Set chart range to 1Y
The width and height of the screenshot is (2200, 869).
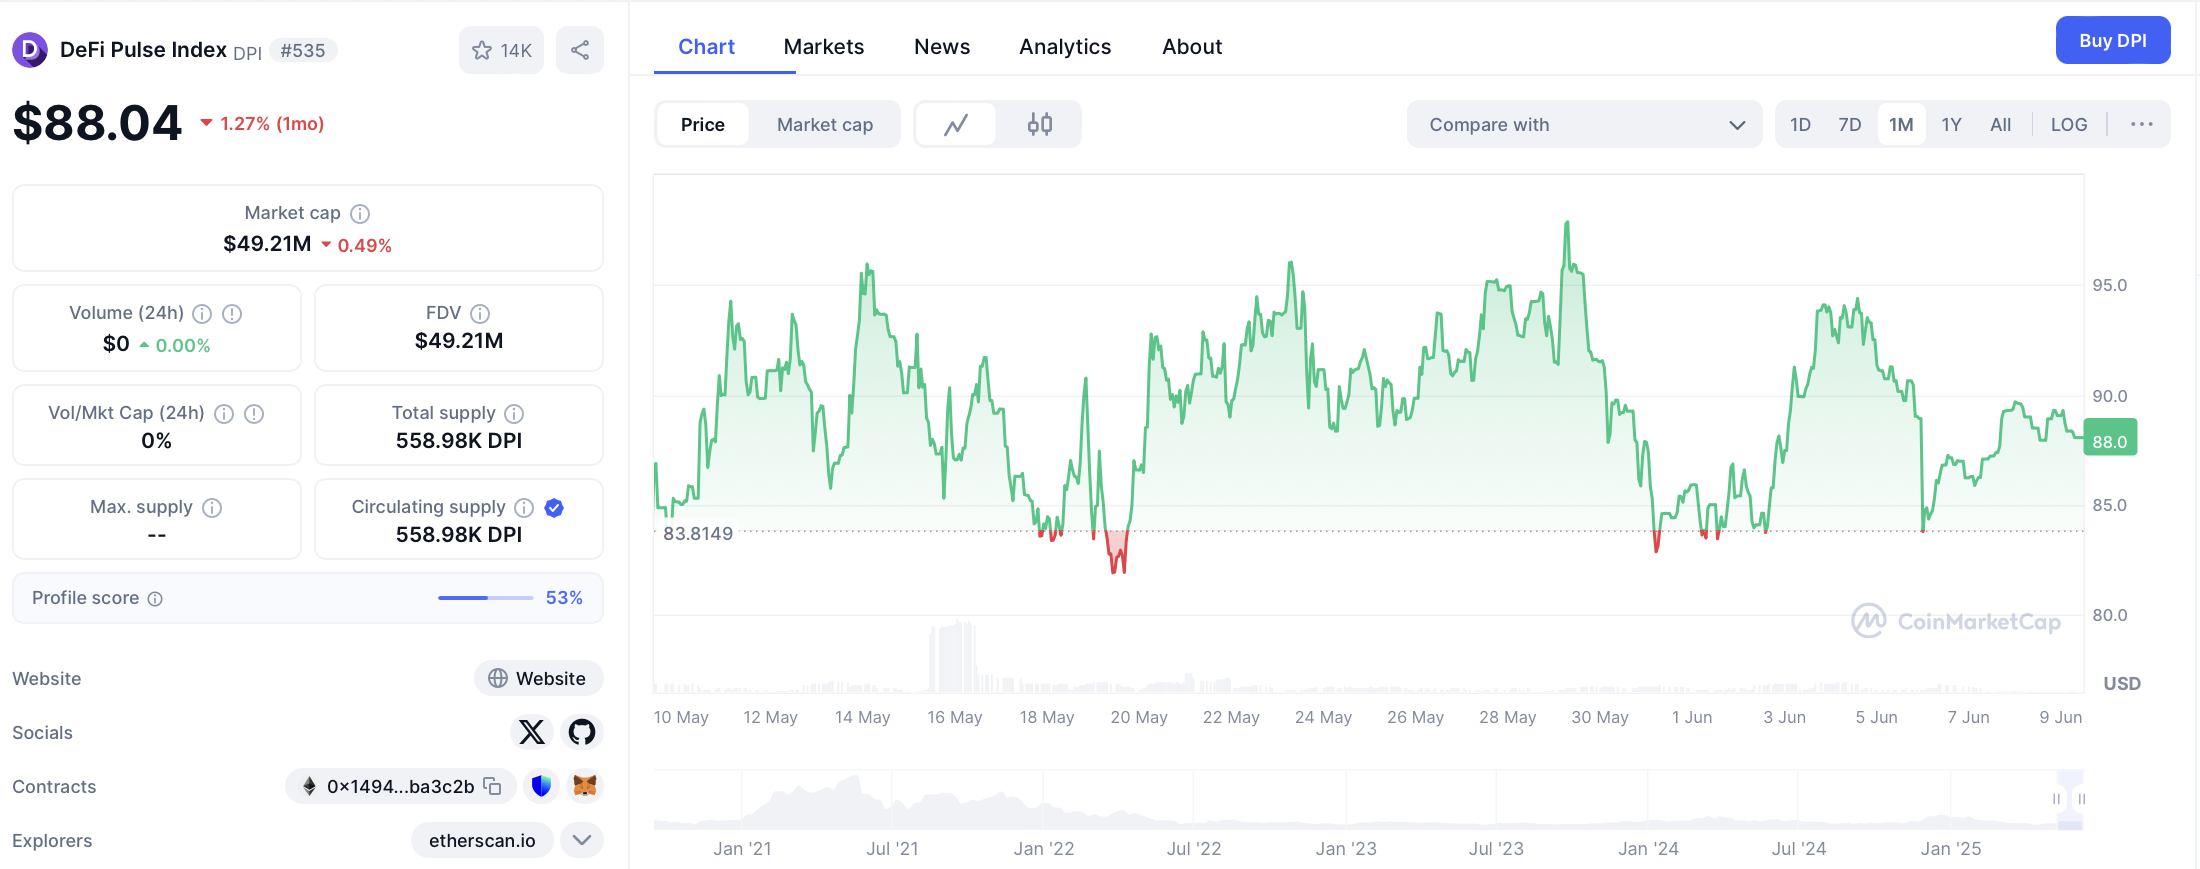click(1951, 124)
